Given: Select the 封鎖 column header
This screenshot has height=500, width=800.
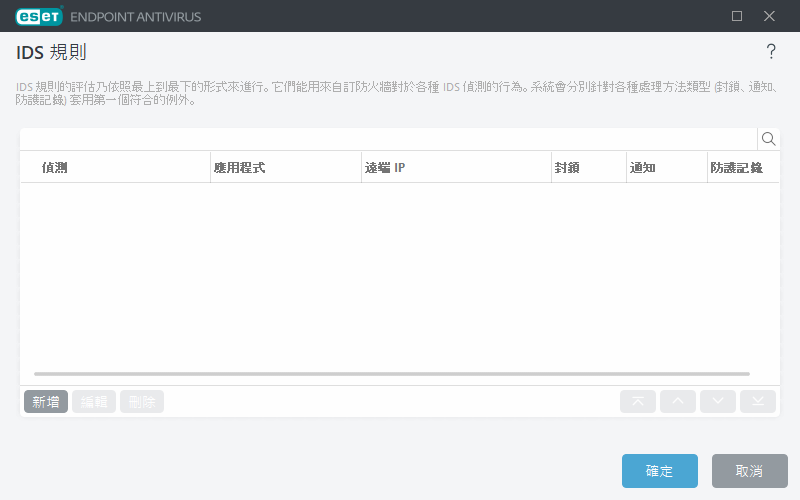Looking at the screenshot, I should point(567,168).
